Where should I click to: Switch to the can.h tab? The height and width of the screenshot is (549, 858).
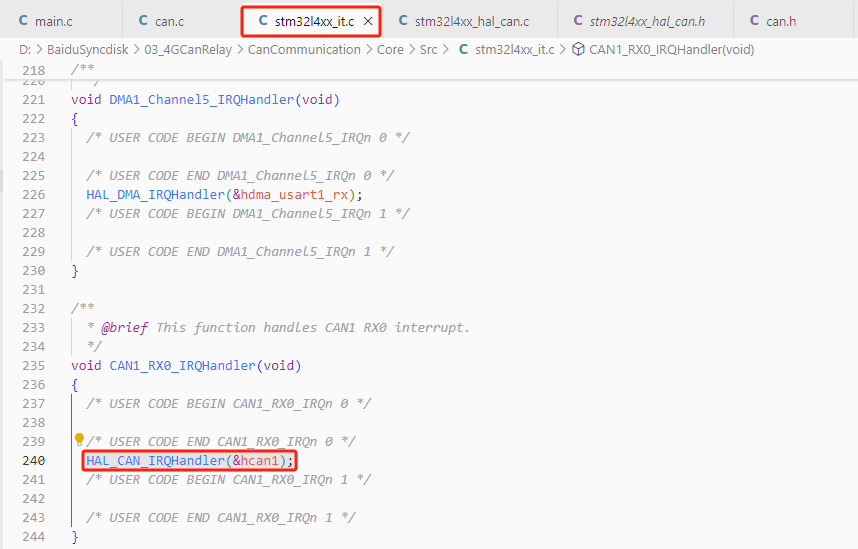[x=780, y=21]
